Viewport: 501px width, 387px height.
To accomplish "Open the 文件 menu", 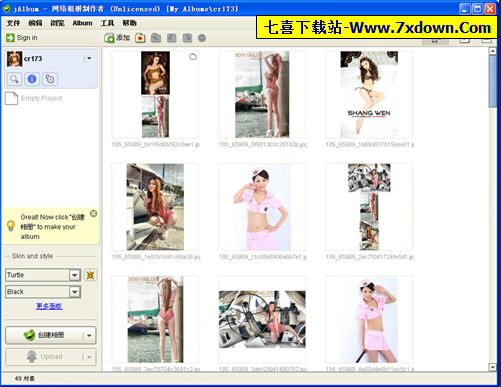I will [x=13, y=23].
